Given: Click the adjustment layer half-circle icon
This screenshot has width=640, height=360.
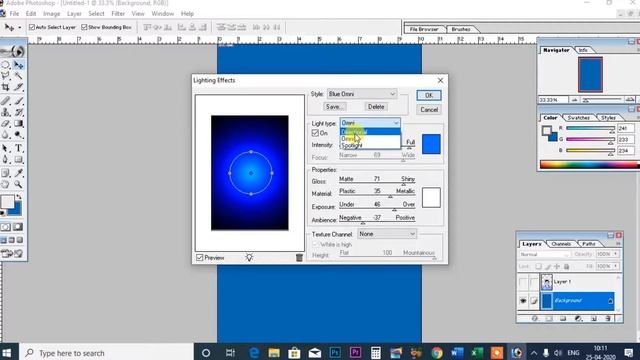Looking at the screenshot, I should [578, 318].
